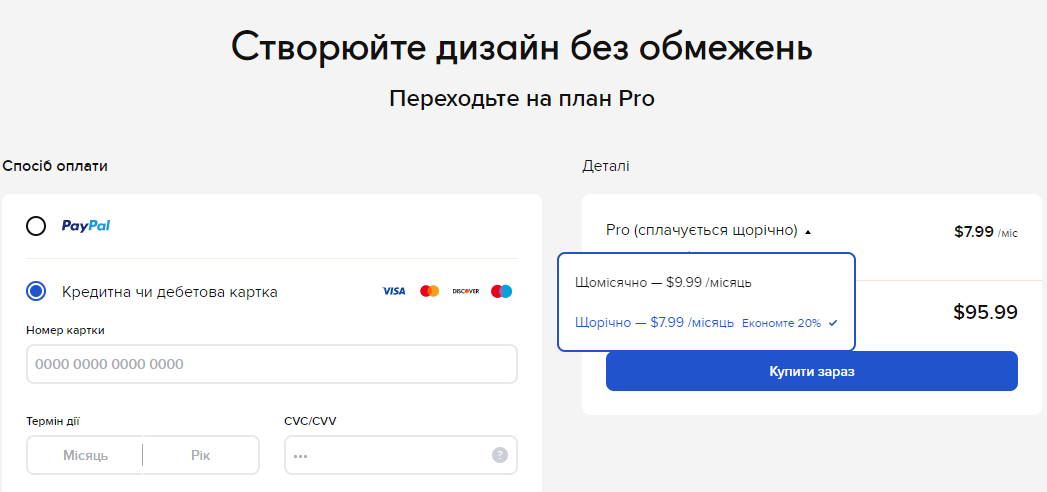This screenshot has width=1047, height=492.
Task: Click the "Економте 20%" label
Action: (781, 323)
